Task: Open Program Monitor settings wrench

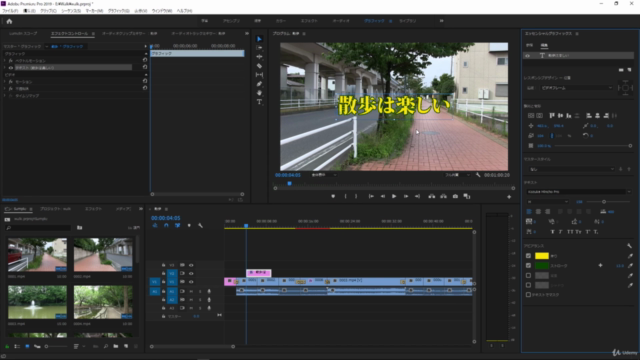Action: [x=478, y=175]
